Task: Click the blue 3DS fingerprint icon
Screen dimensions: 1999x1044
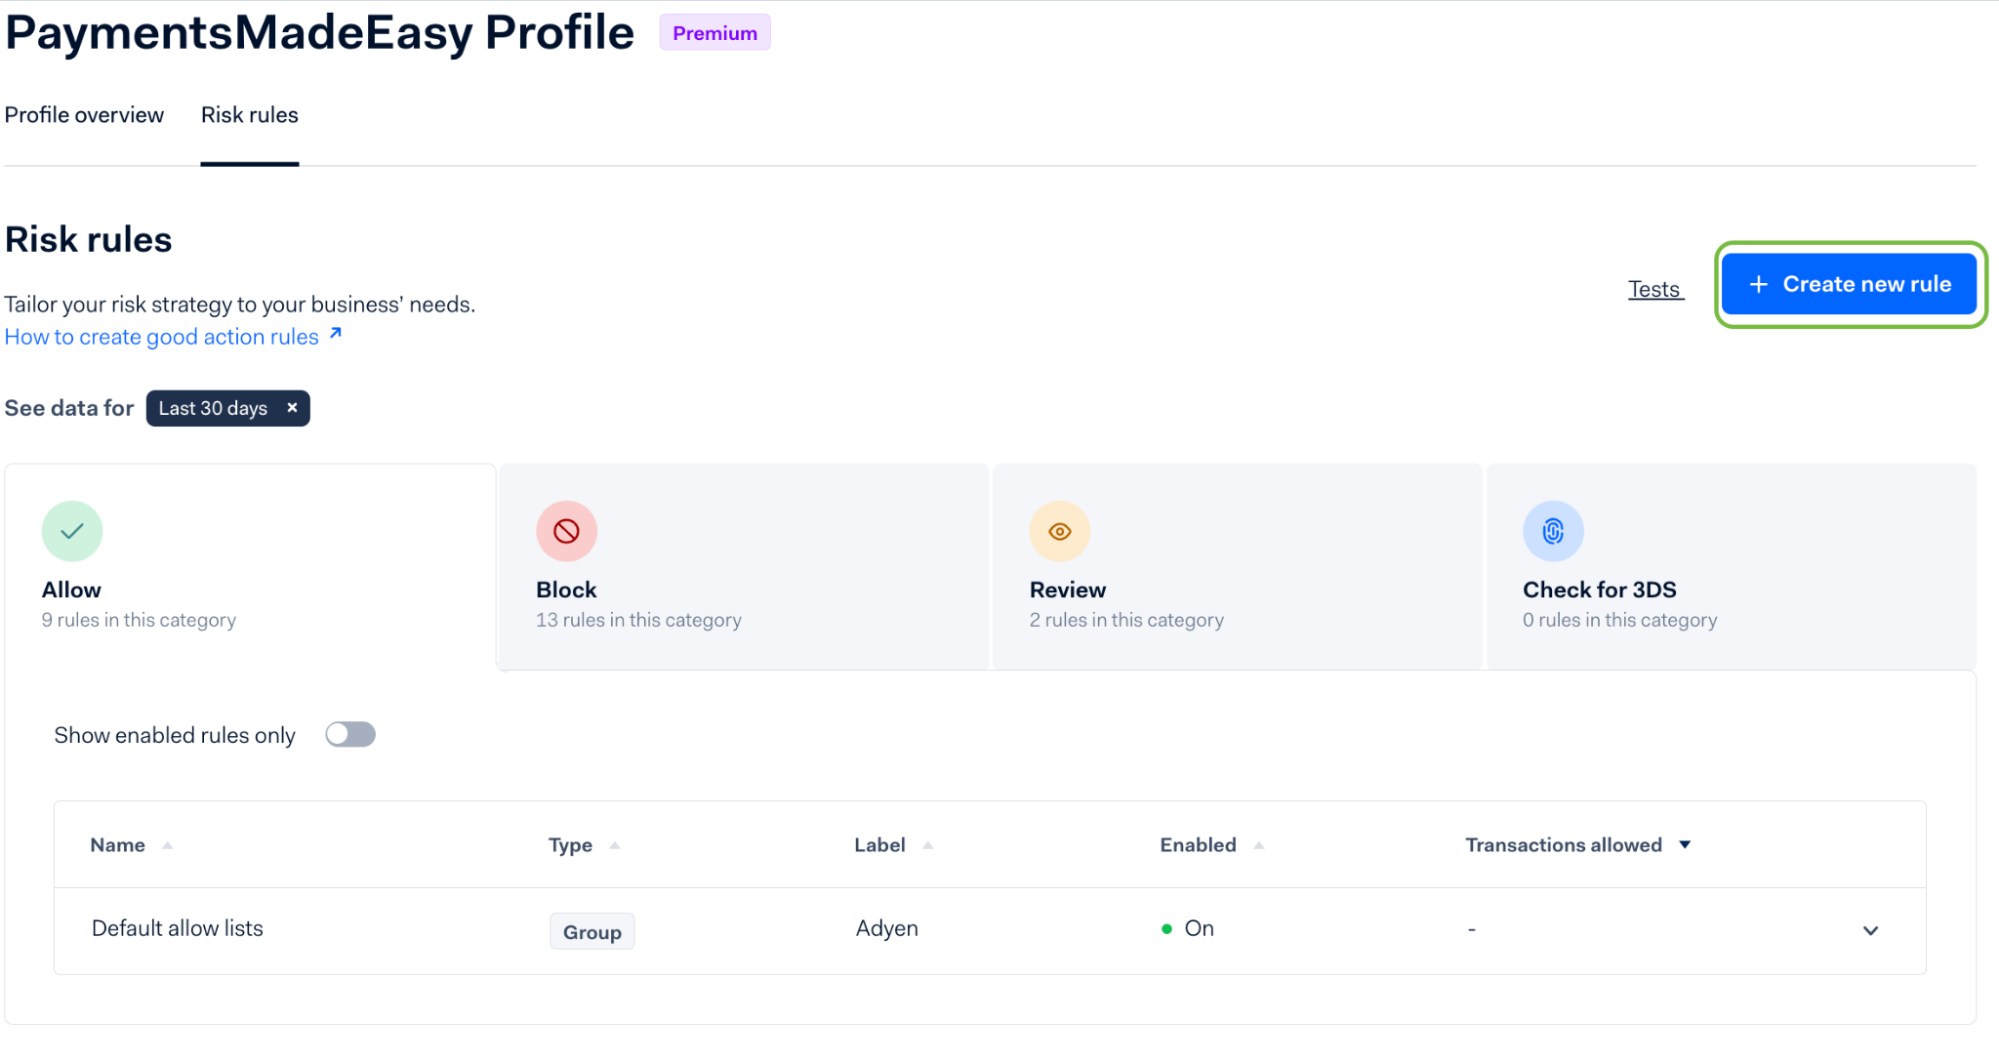Action: coord(1552,531)
